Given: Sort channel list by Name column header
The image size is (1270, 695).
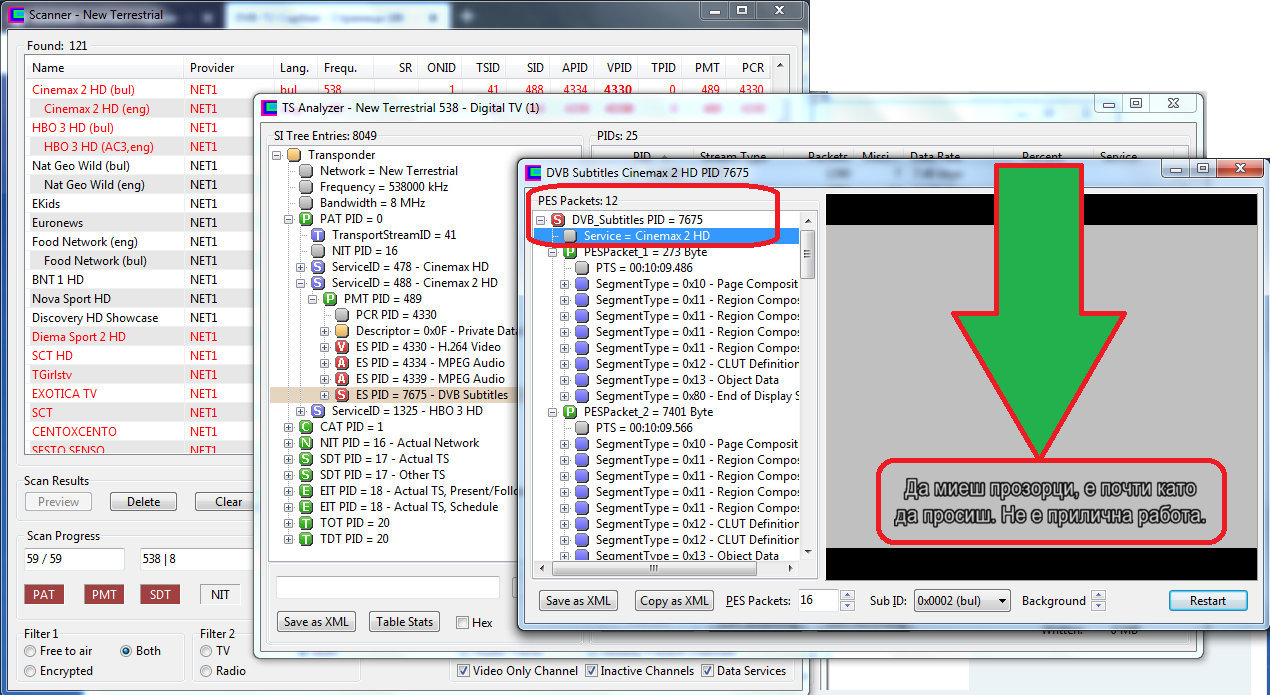Looking at the screenshot, I should point(105,68).
